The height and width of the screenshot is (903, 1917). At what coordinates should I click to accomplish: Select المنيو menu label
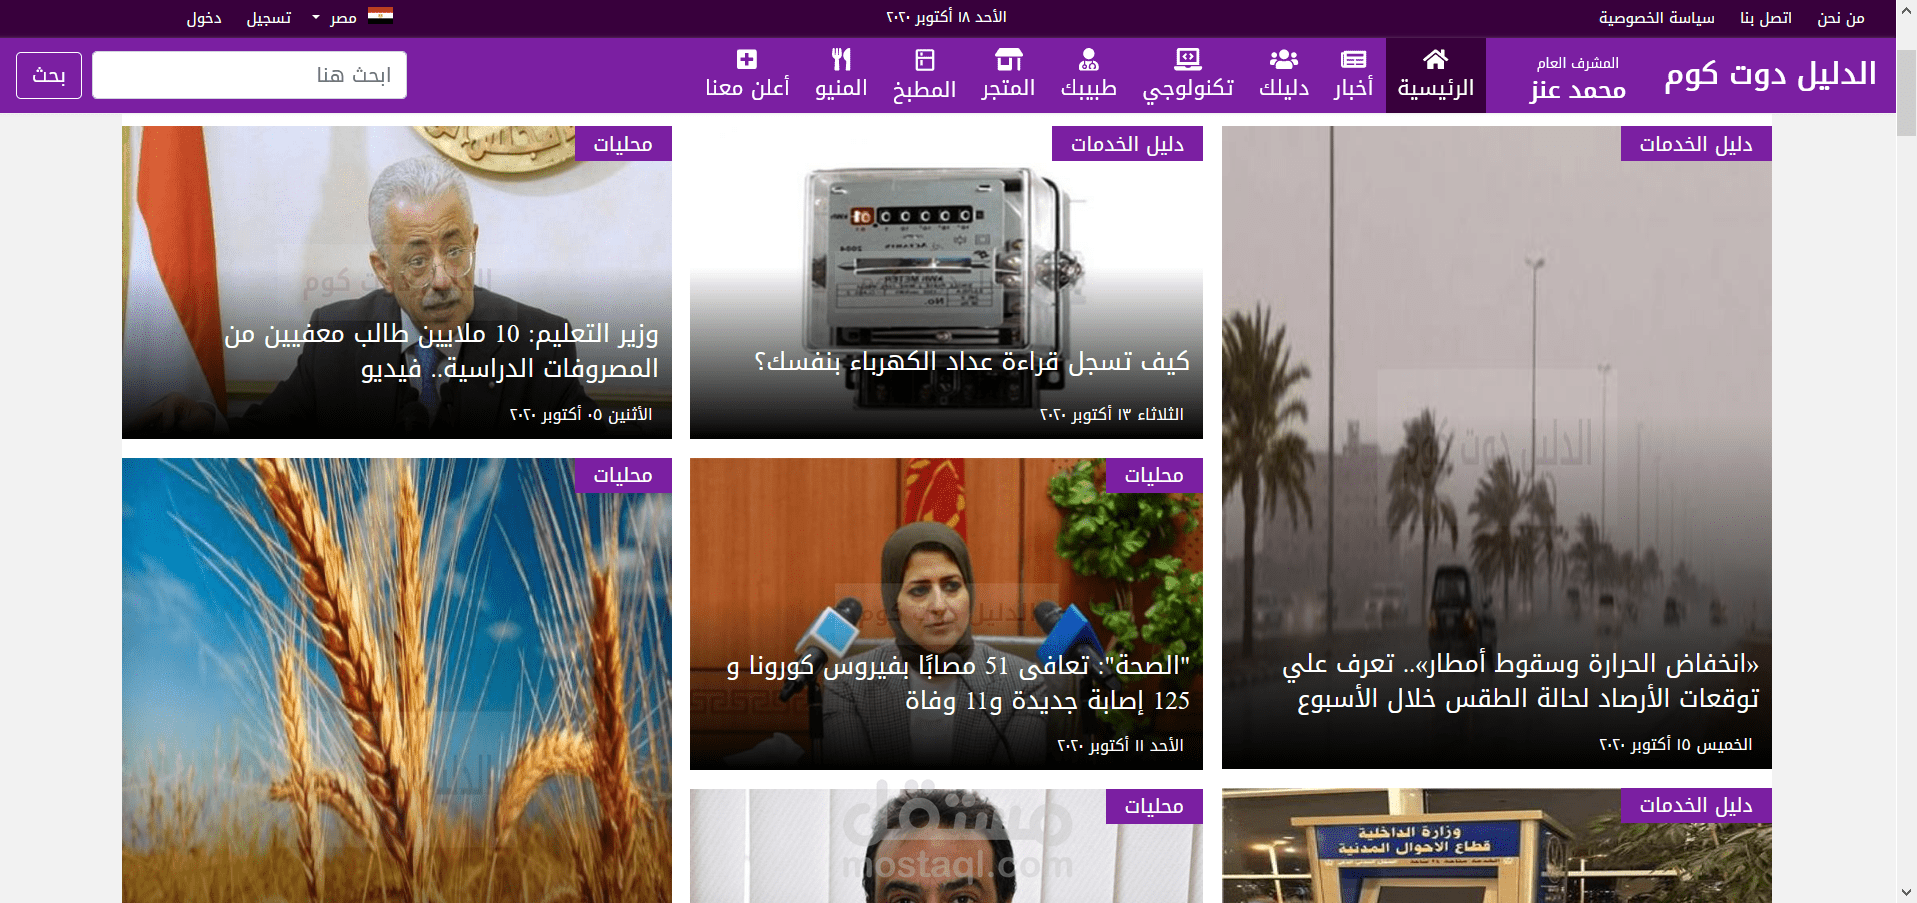[841, 88]
